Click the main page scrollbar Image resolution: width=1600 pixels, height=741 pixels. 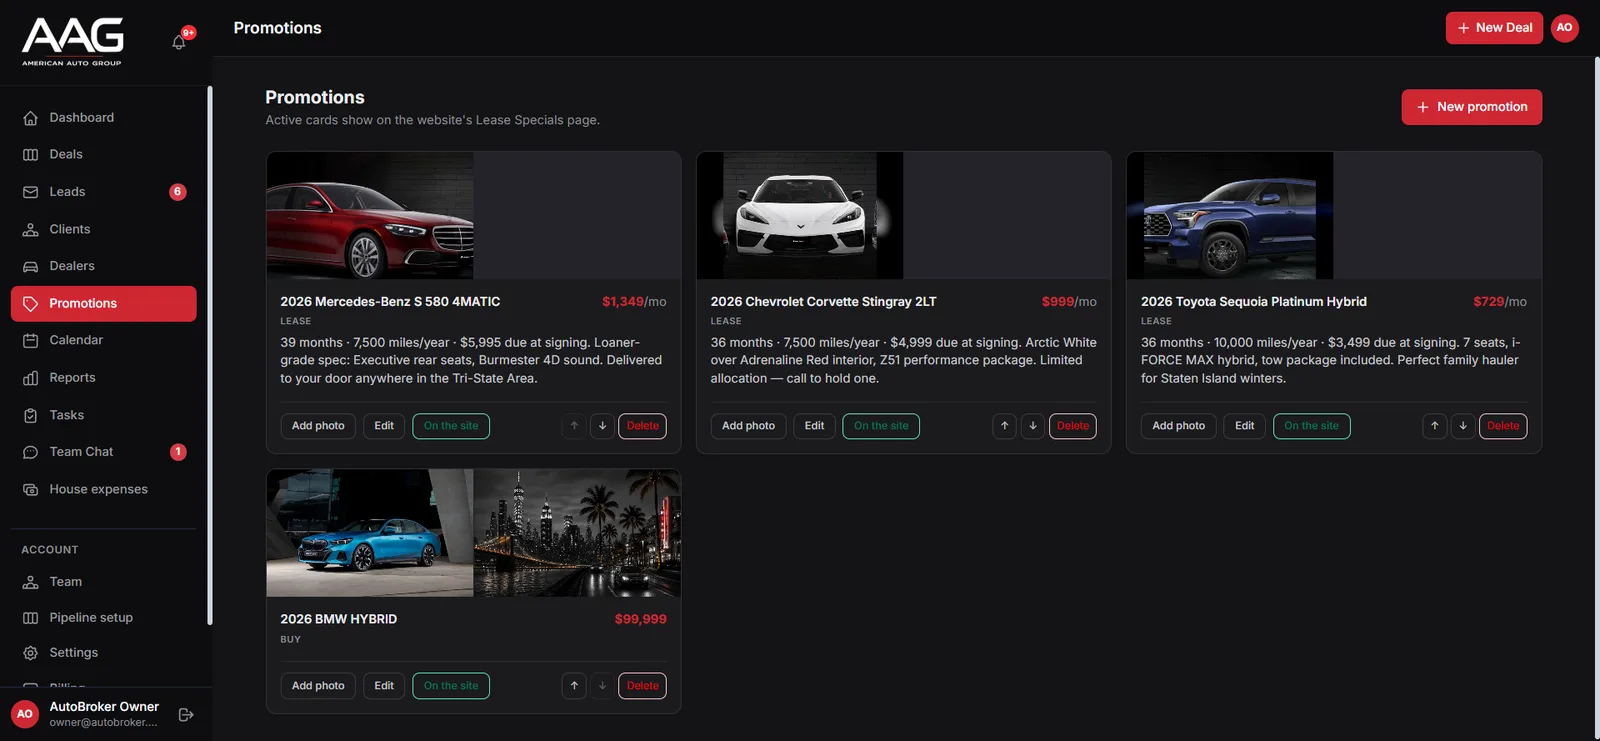(x=1596, y=398)
